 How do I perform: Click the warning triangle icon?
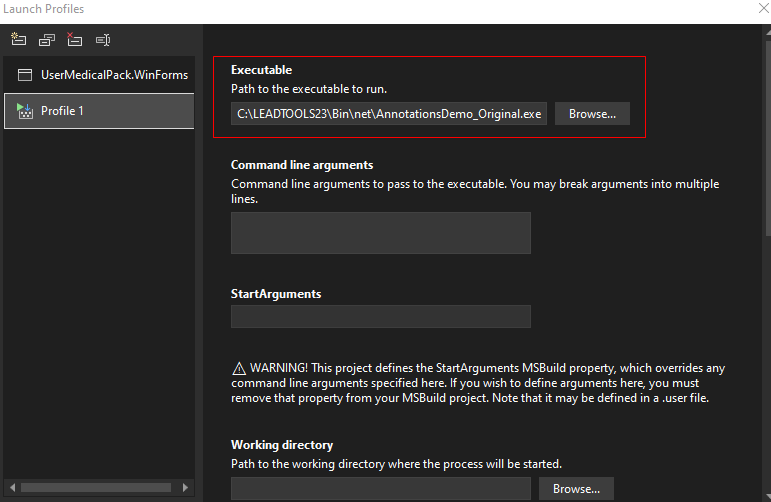pos(238,368)
